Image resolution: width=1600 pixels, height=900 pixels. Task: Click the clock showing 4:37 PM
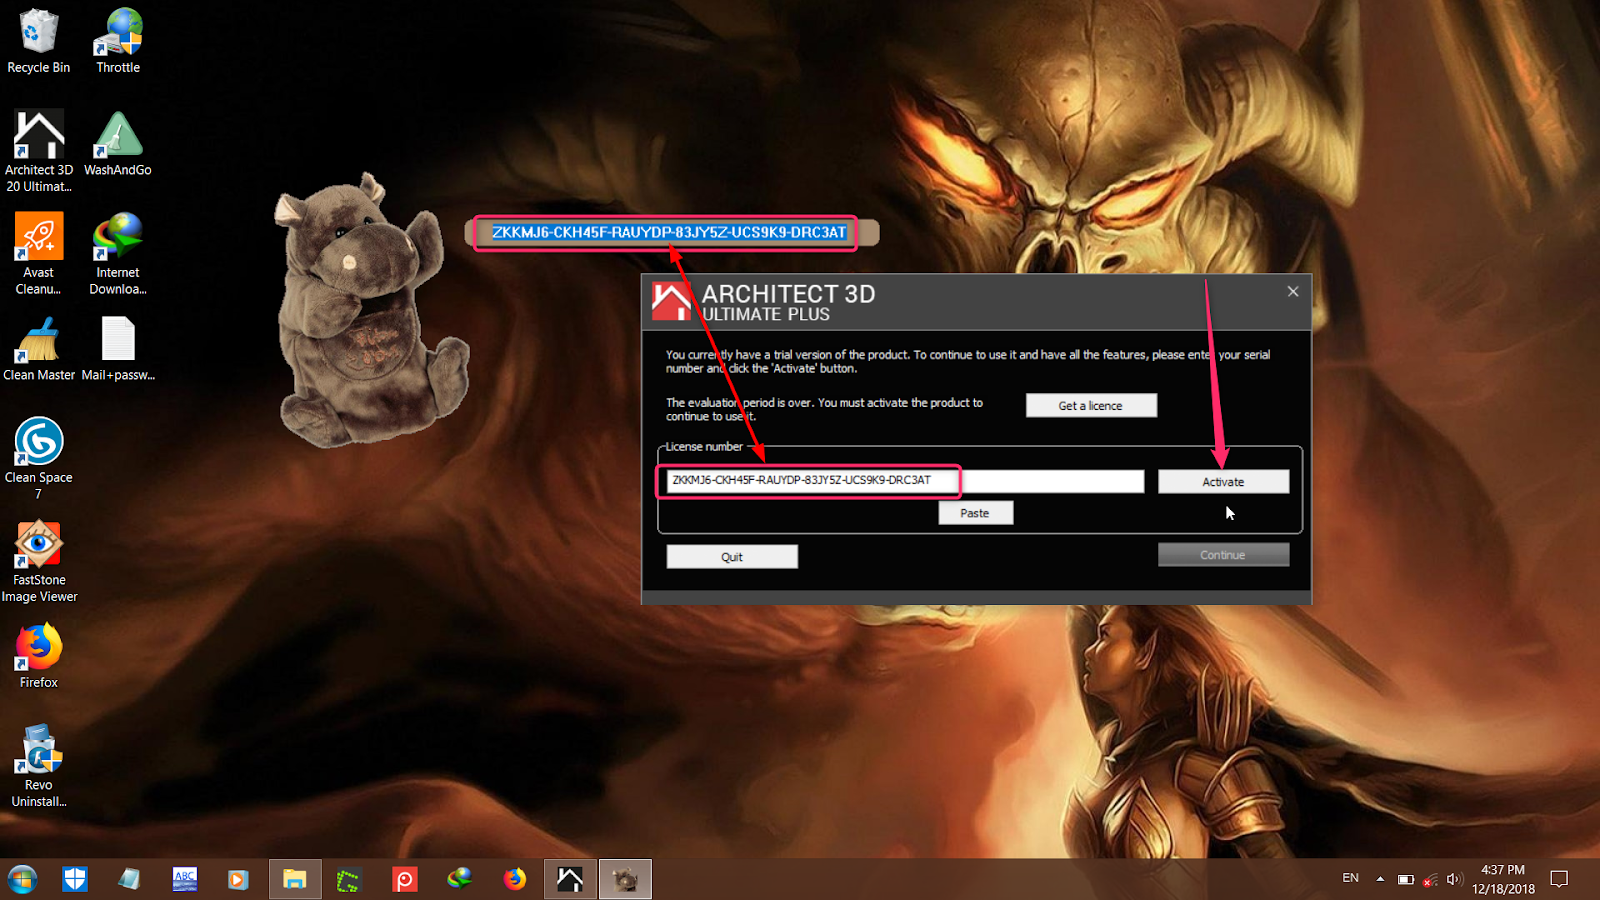tap(1503, 879)
